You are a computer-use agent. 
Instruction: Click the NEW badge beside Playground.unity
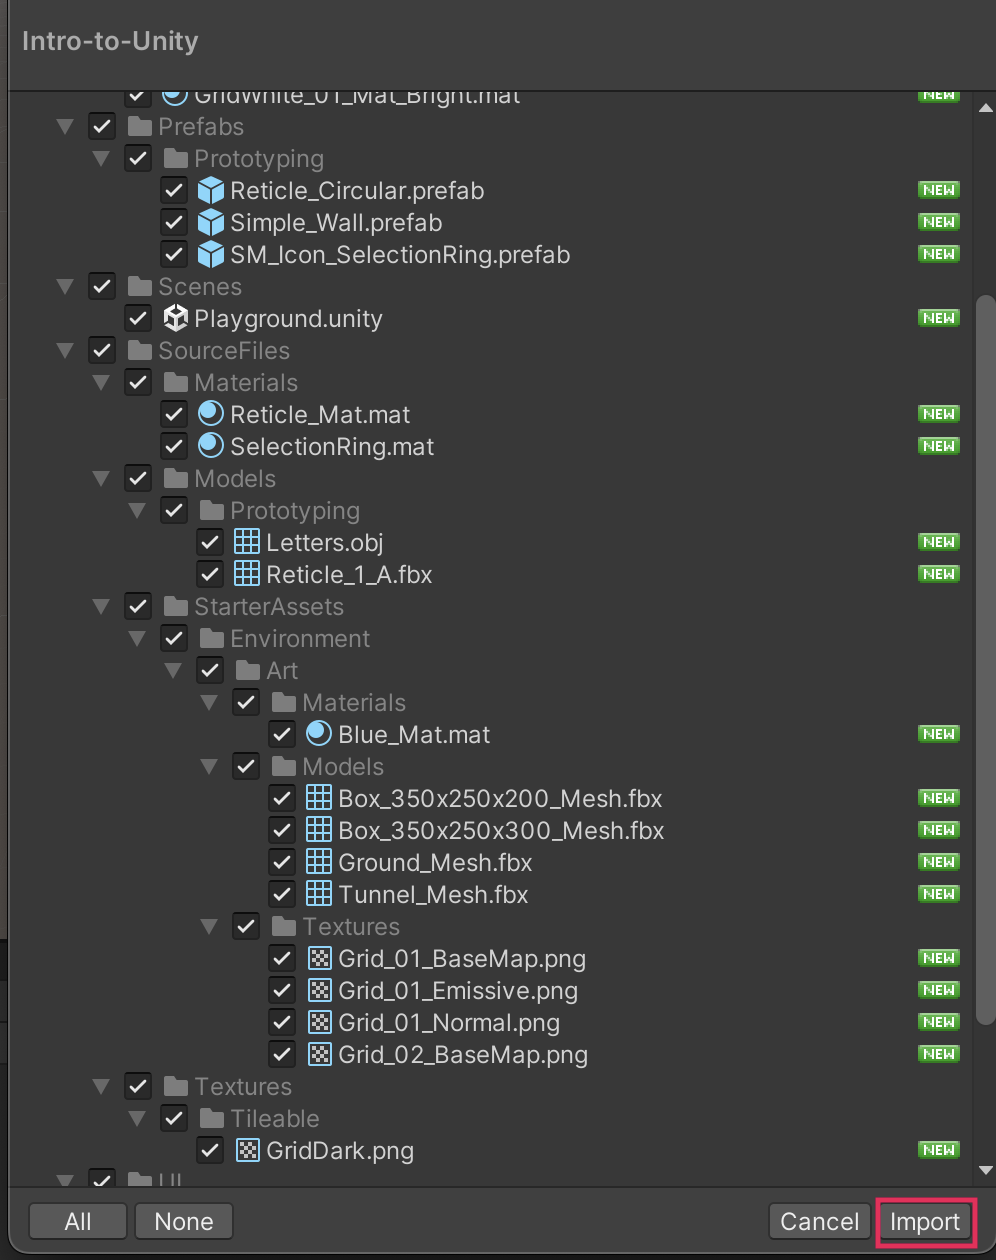(x=939, y=318)
